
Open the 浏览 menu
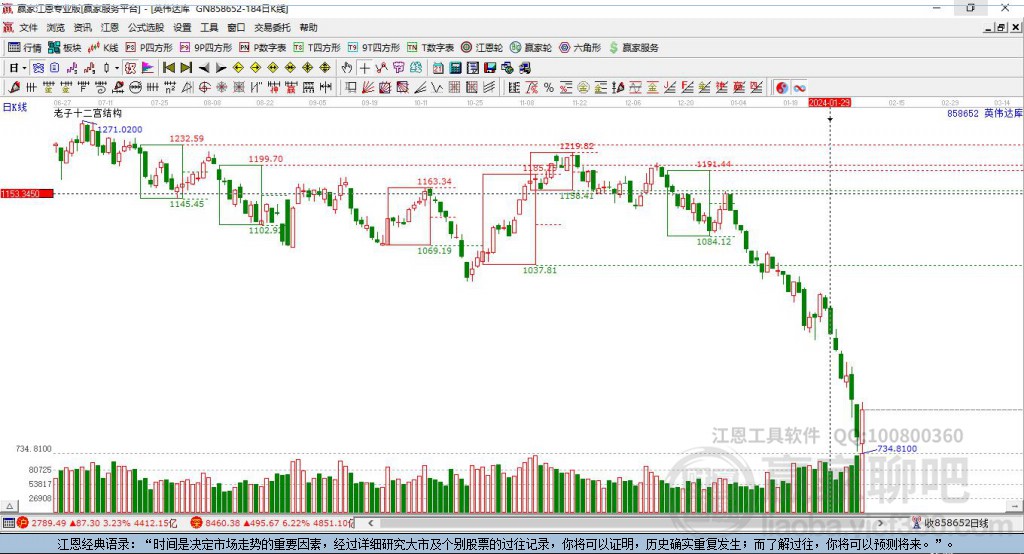pos(56,27)
